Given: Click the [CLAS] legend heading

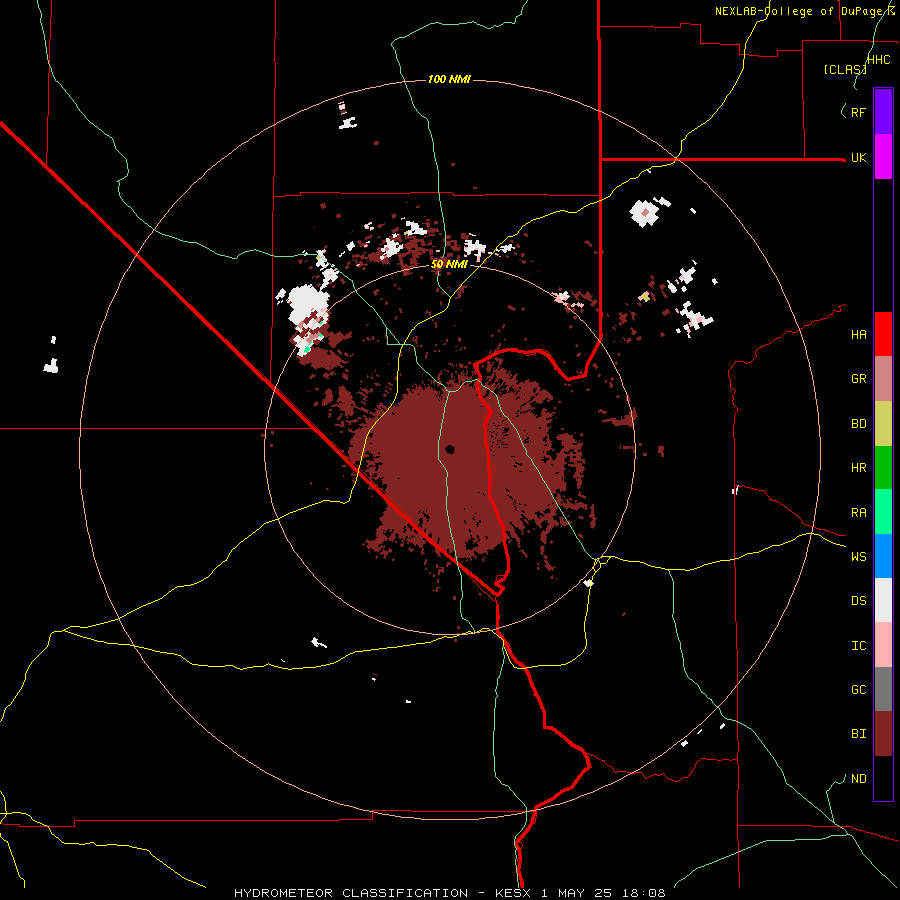Looking at the screenshot, I should tap(845, 69).
